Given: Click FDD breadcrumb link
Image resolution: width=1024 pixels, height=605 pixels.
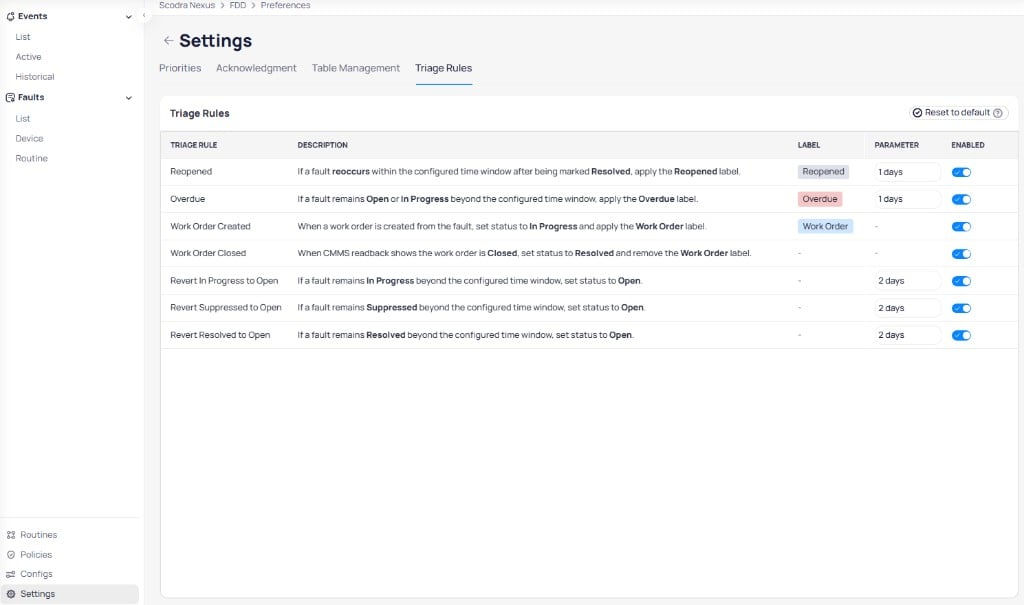Looking at the screenshot, I should point(238,5).
